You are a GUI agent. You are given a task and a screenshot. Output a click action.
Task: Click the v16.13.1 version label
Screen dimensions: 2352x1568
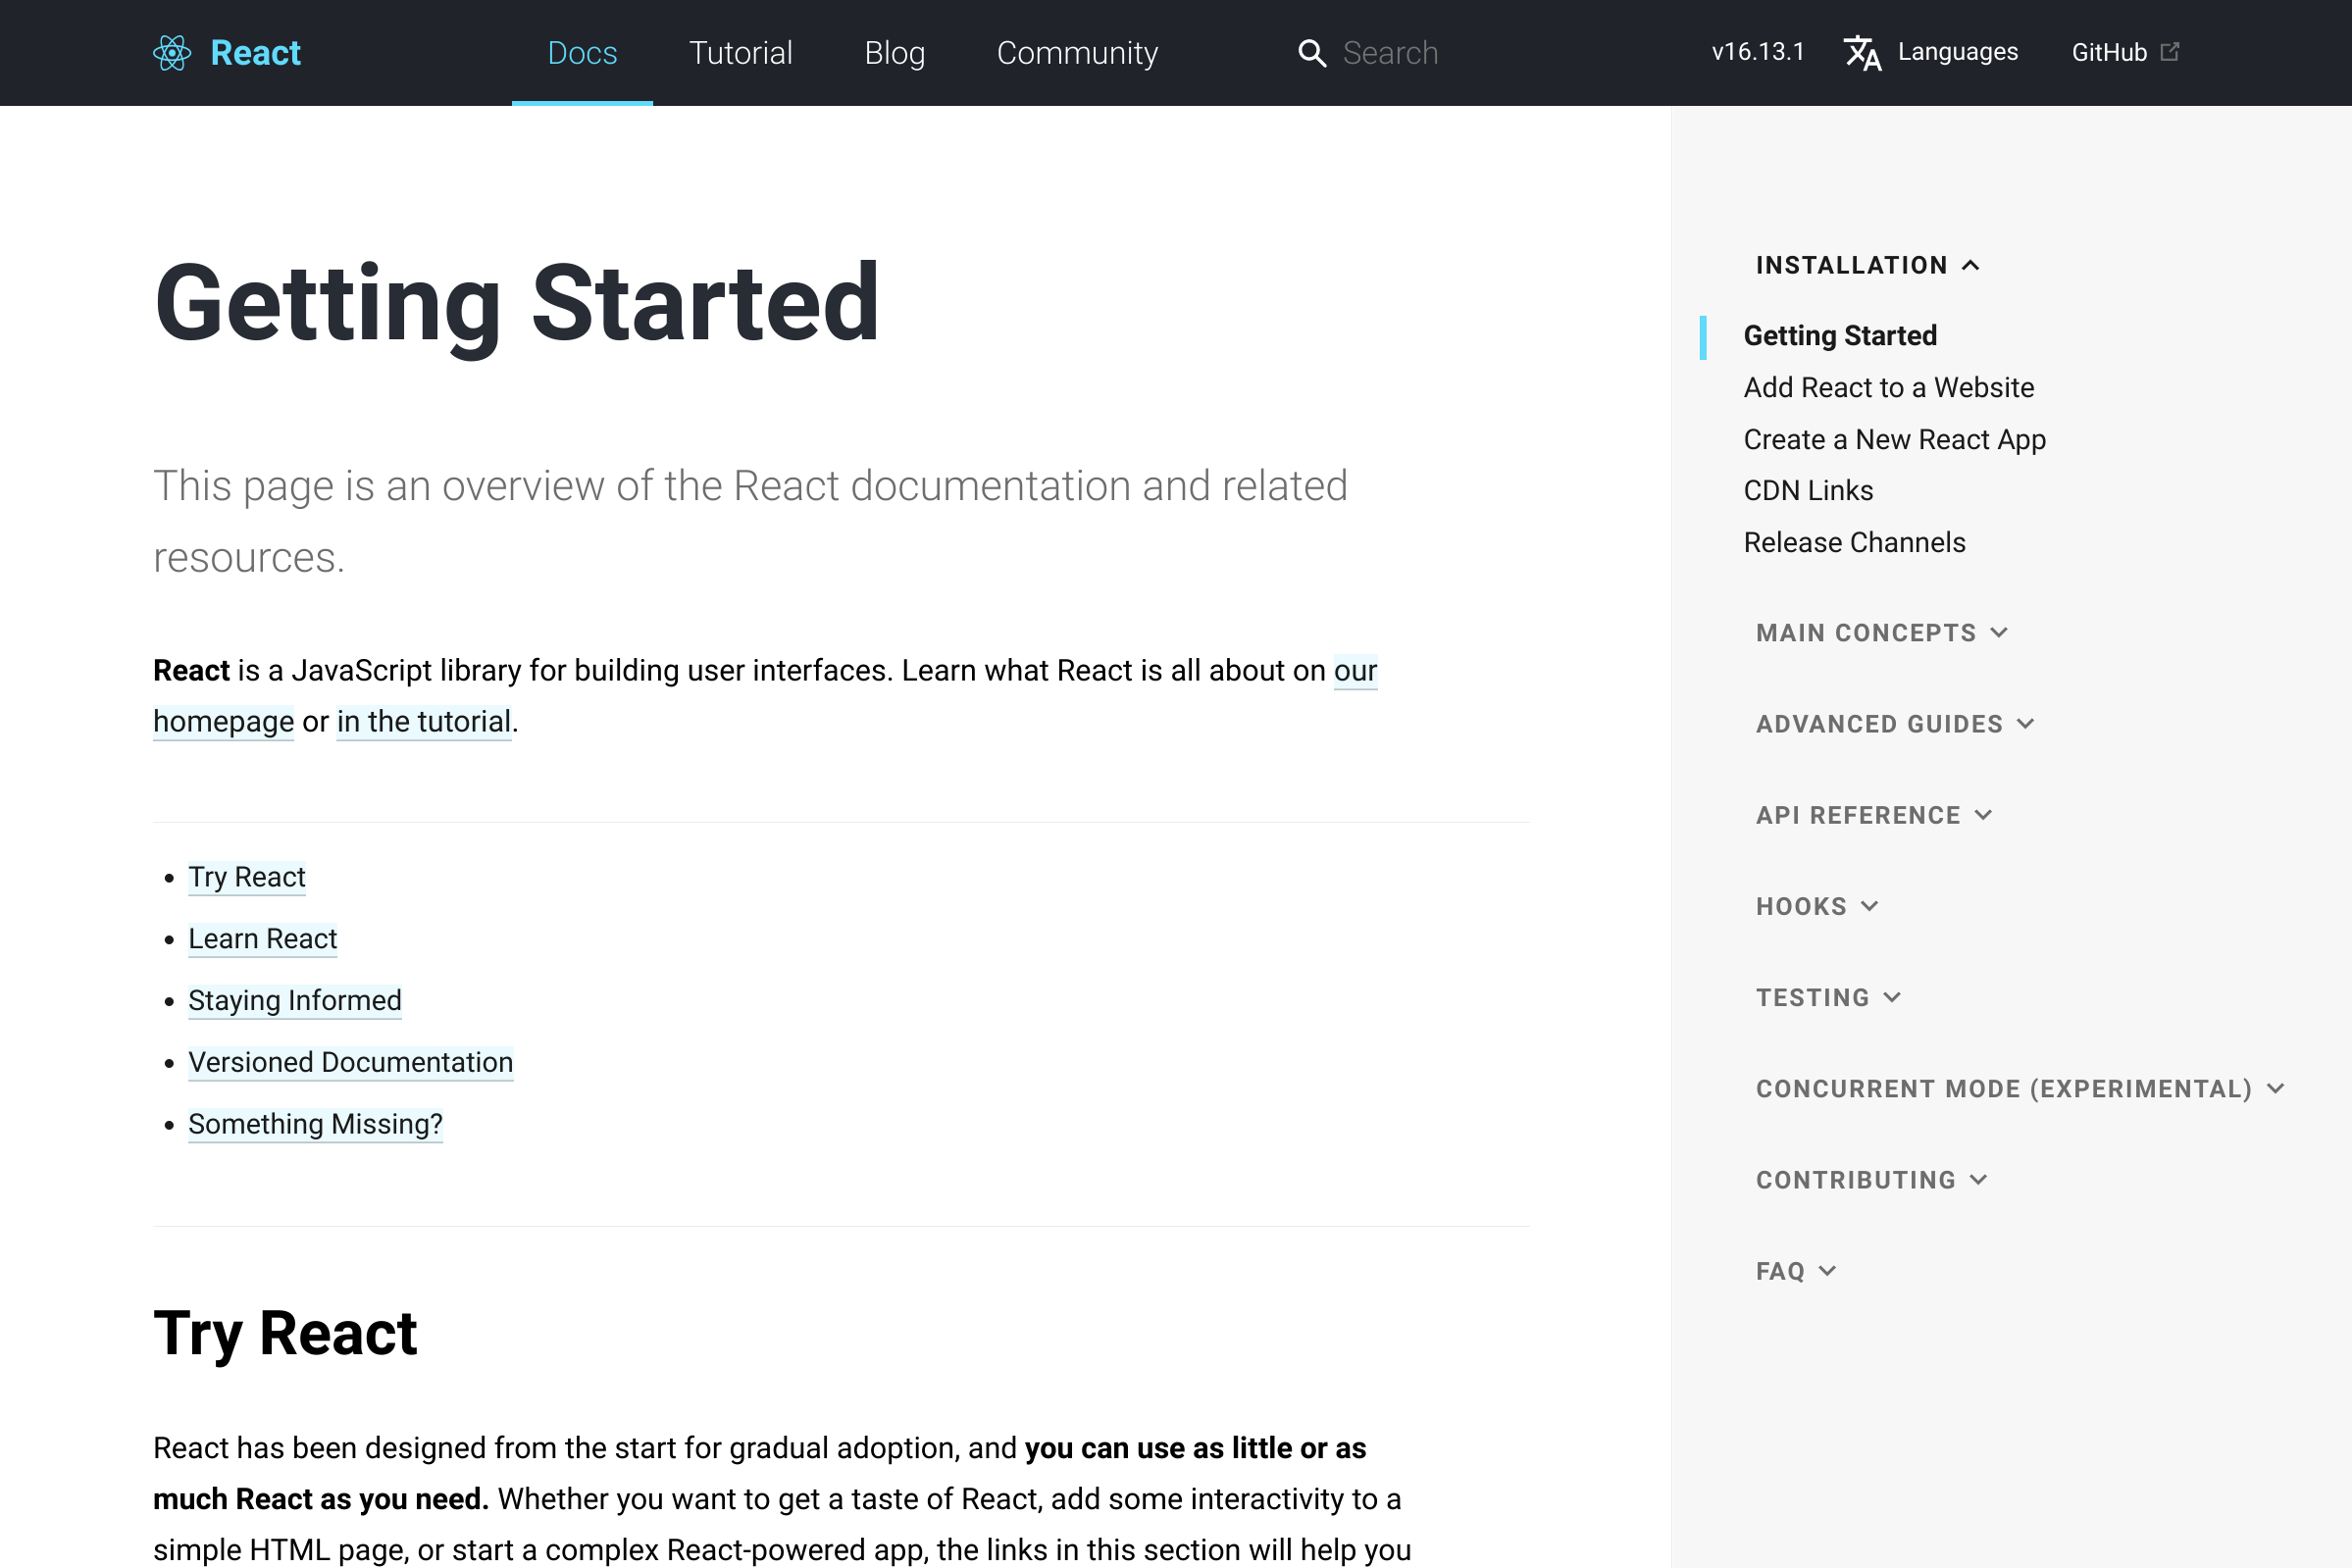1758,51
